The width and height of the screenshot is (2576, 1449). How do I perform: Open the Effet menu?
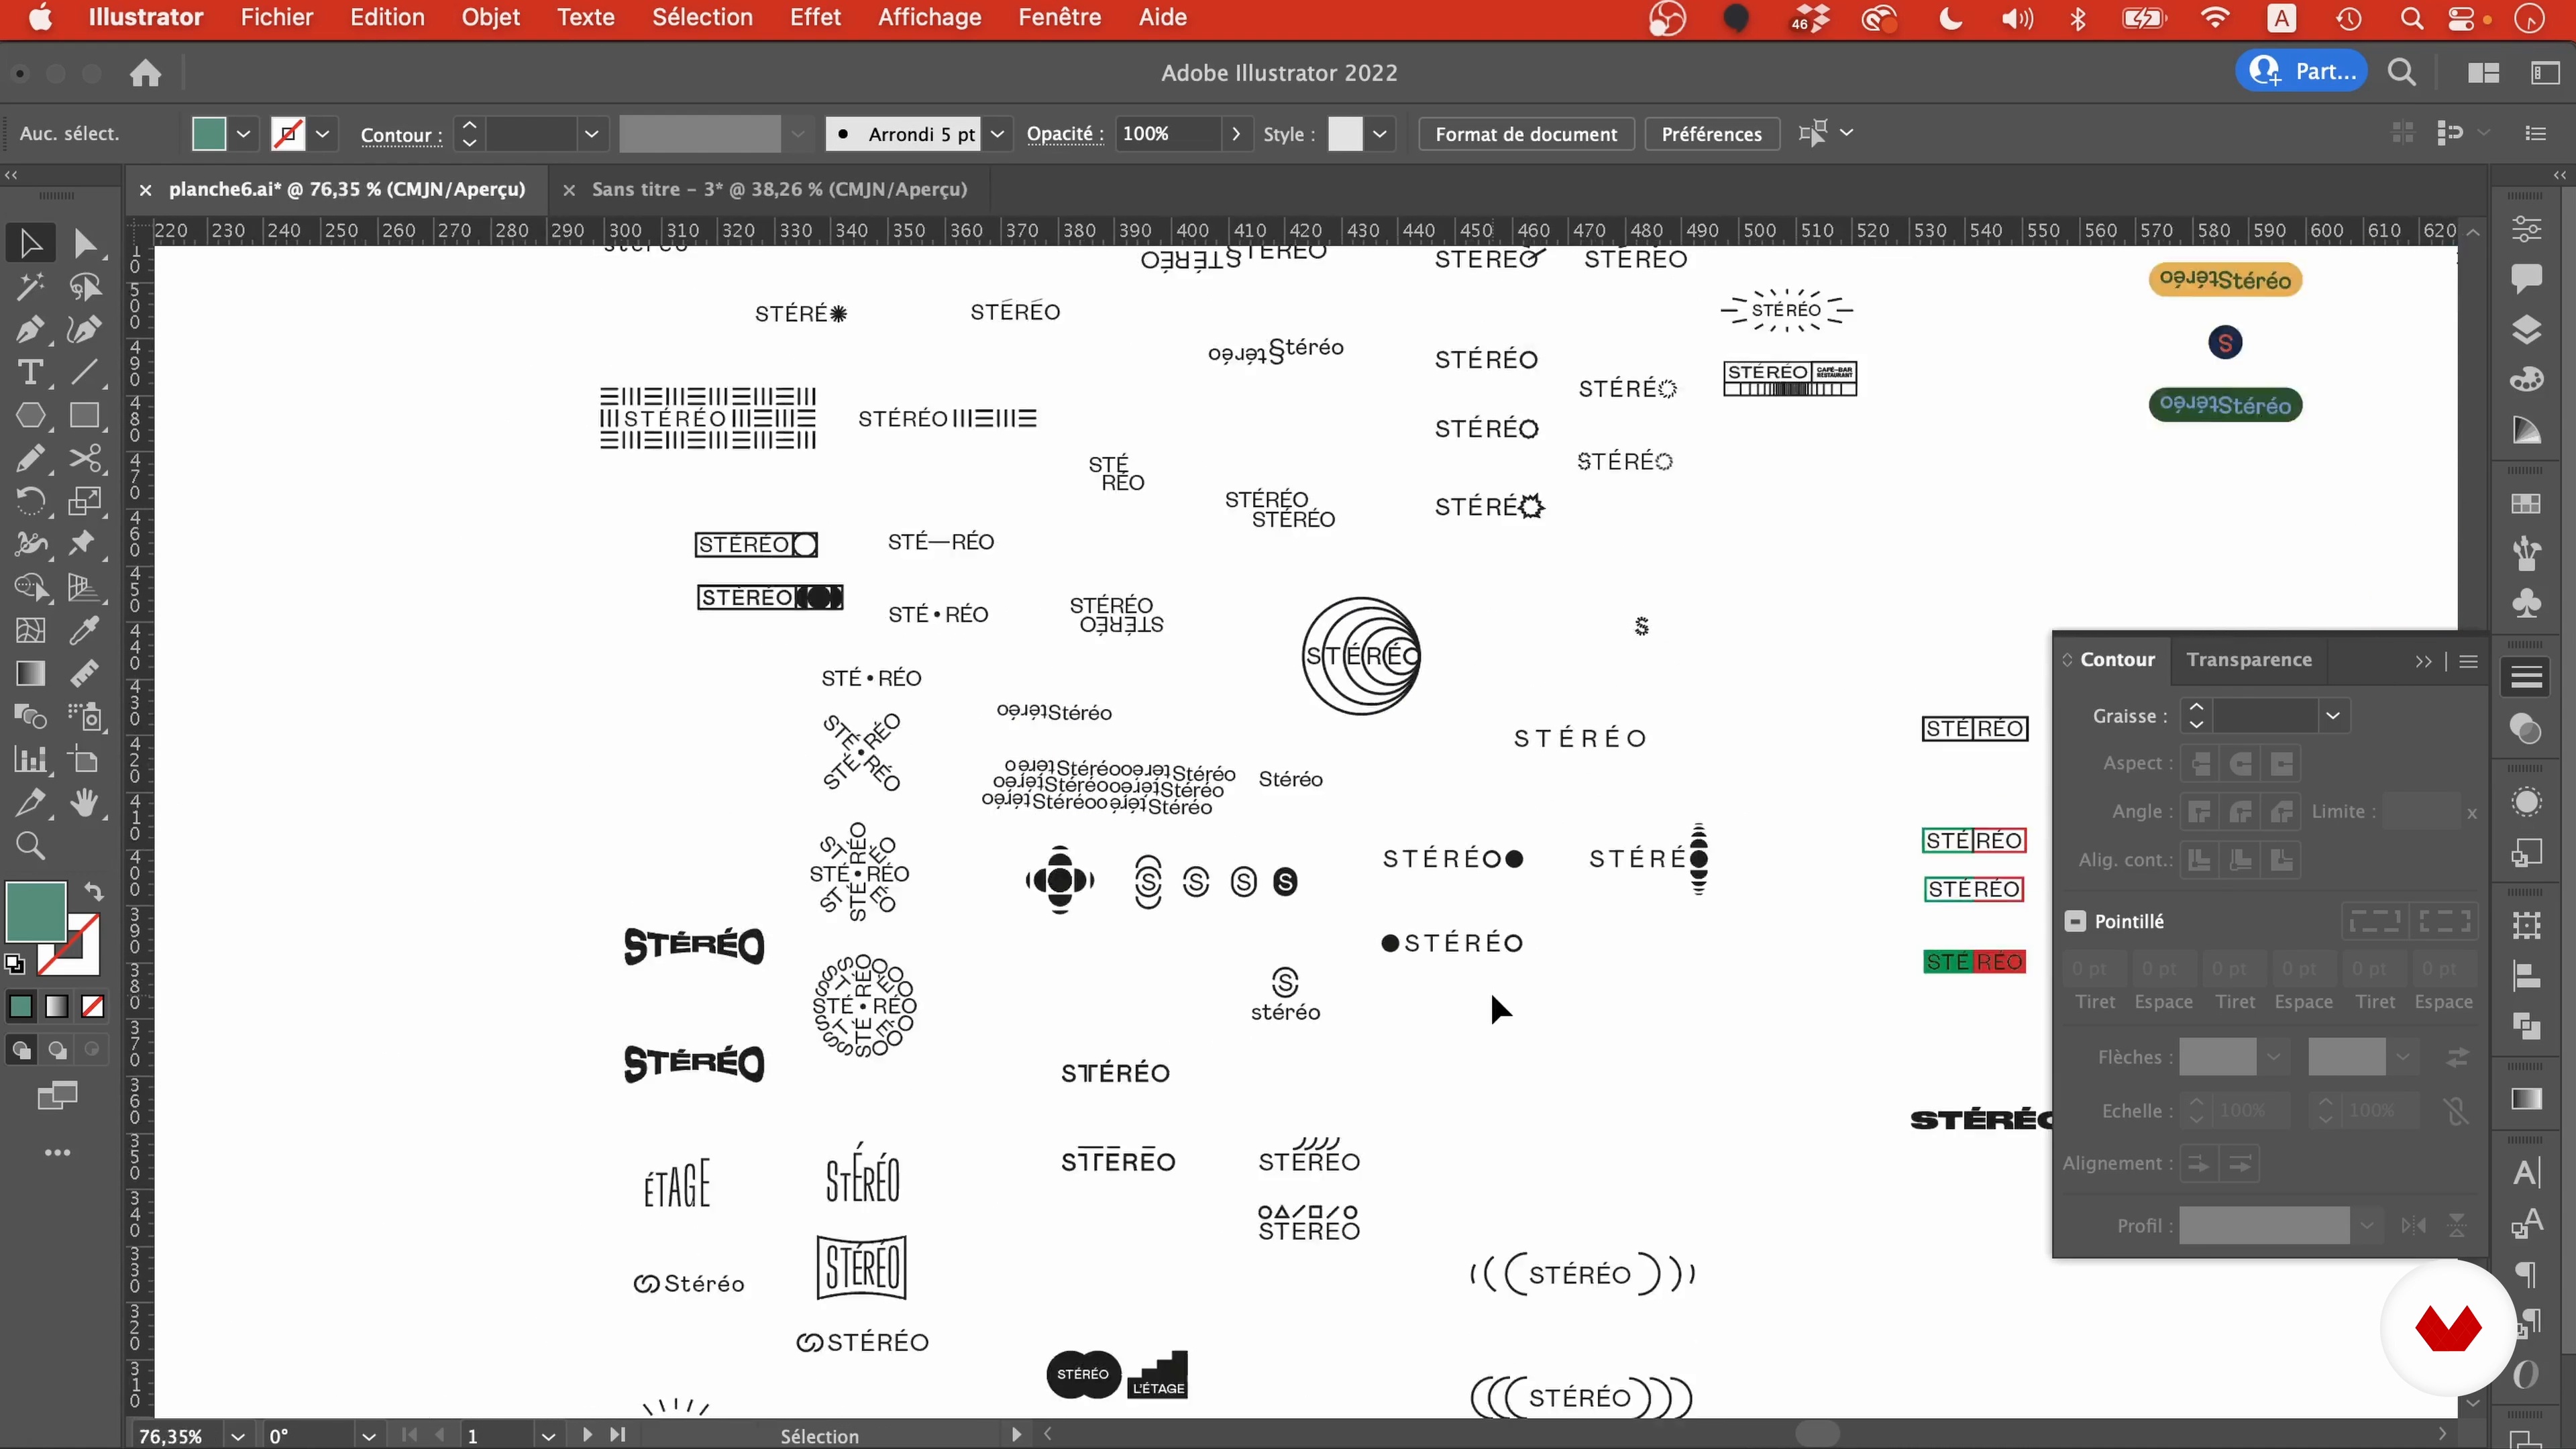(x=815, y=17)
